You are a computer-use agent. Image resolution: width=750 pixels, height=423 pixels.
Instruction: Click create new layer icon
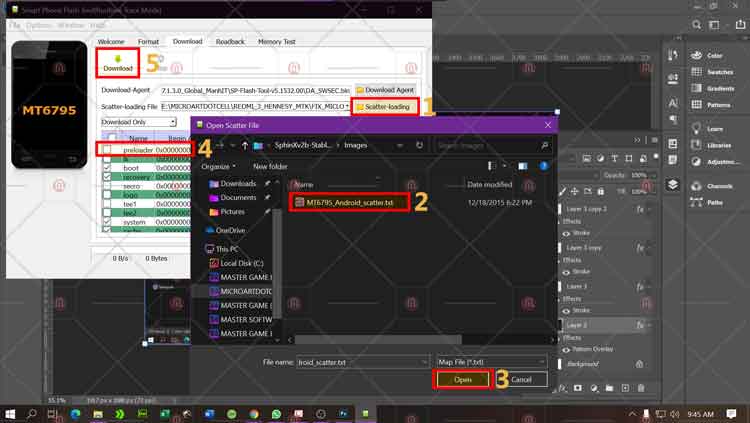click(625, 388)
